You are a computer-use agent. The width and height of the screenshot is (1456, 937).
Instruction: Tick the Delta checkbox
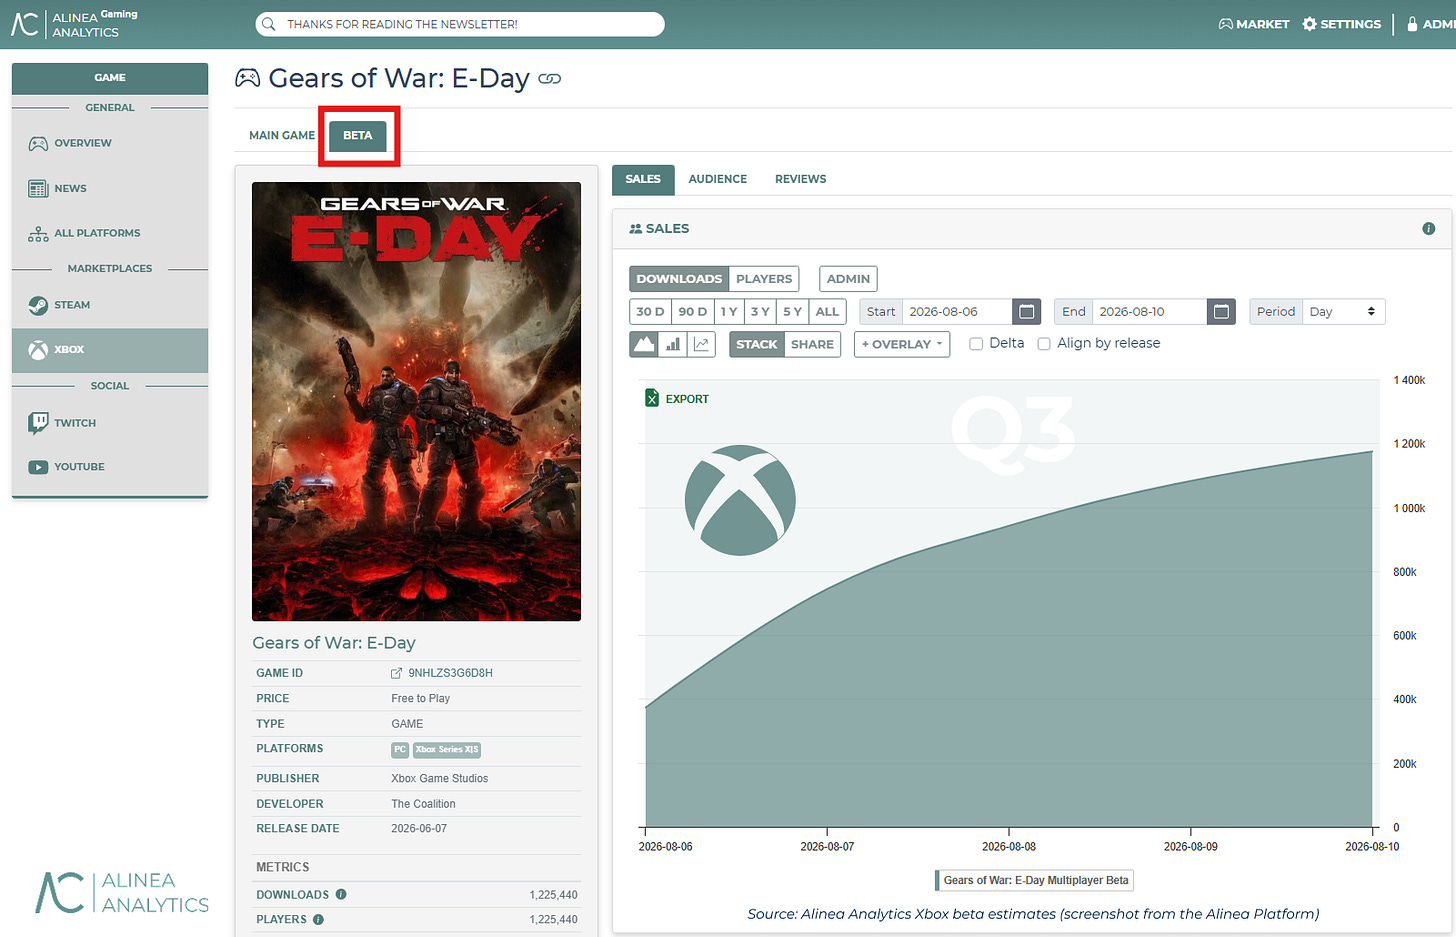pos(976,344)
